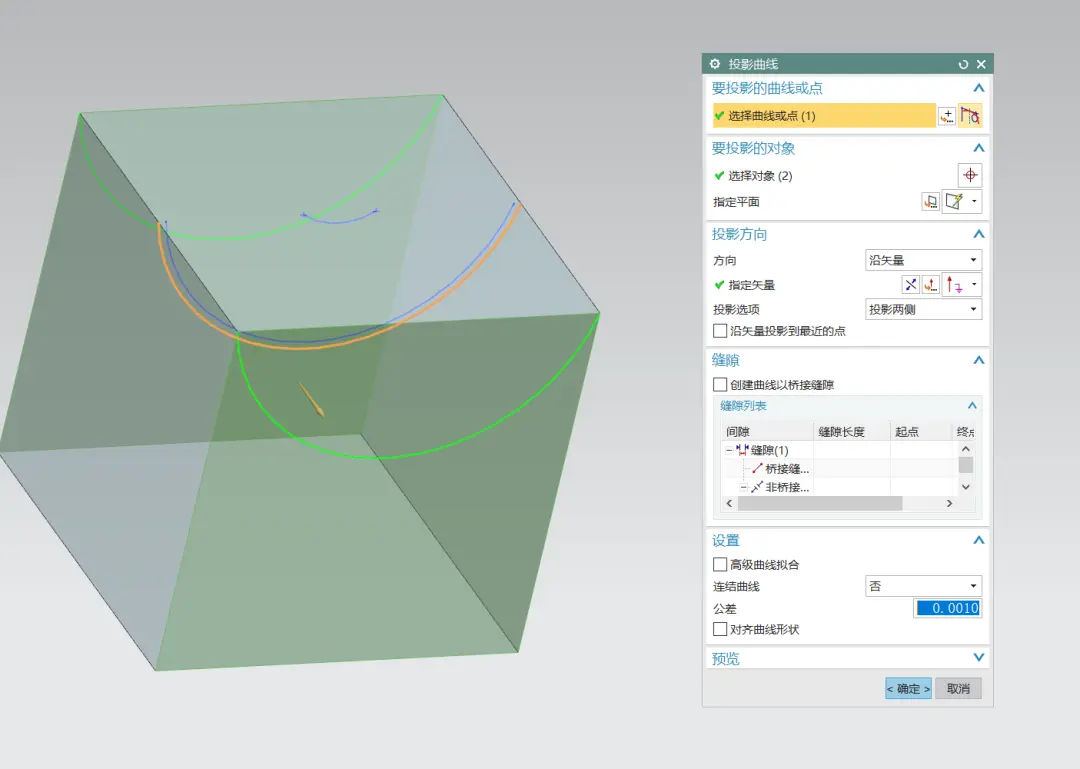Collapse the 非桥接... node with its minus box

(x=744, y=487)
